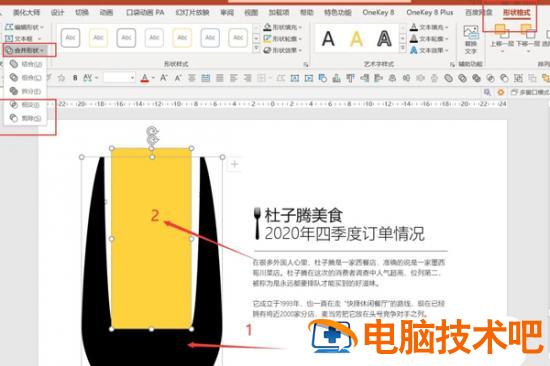Open 形状轮廓 (Shape Outline) dropdown
This screenshot has width=550, height=366.
[x=283, y=39]
